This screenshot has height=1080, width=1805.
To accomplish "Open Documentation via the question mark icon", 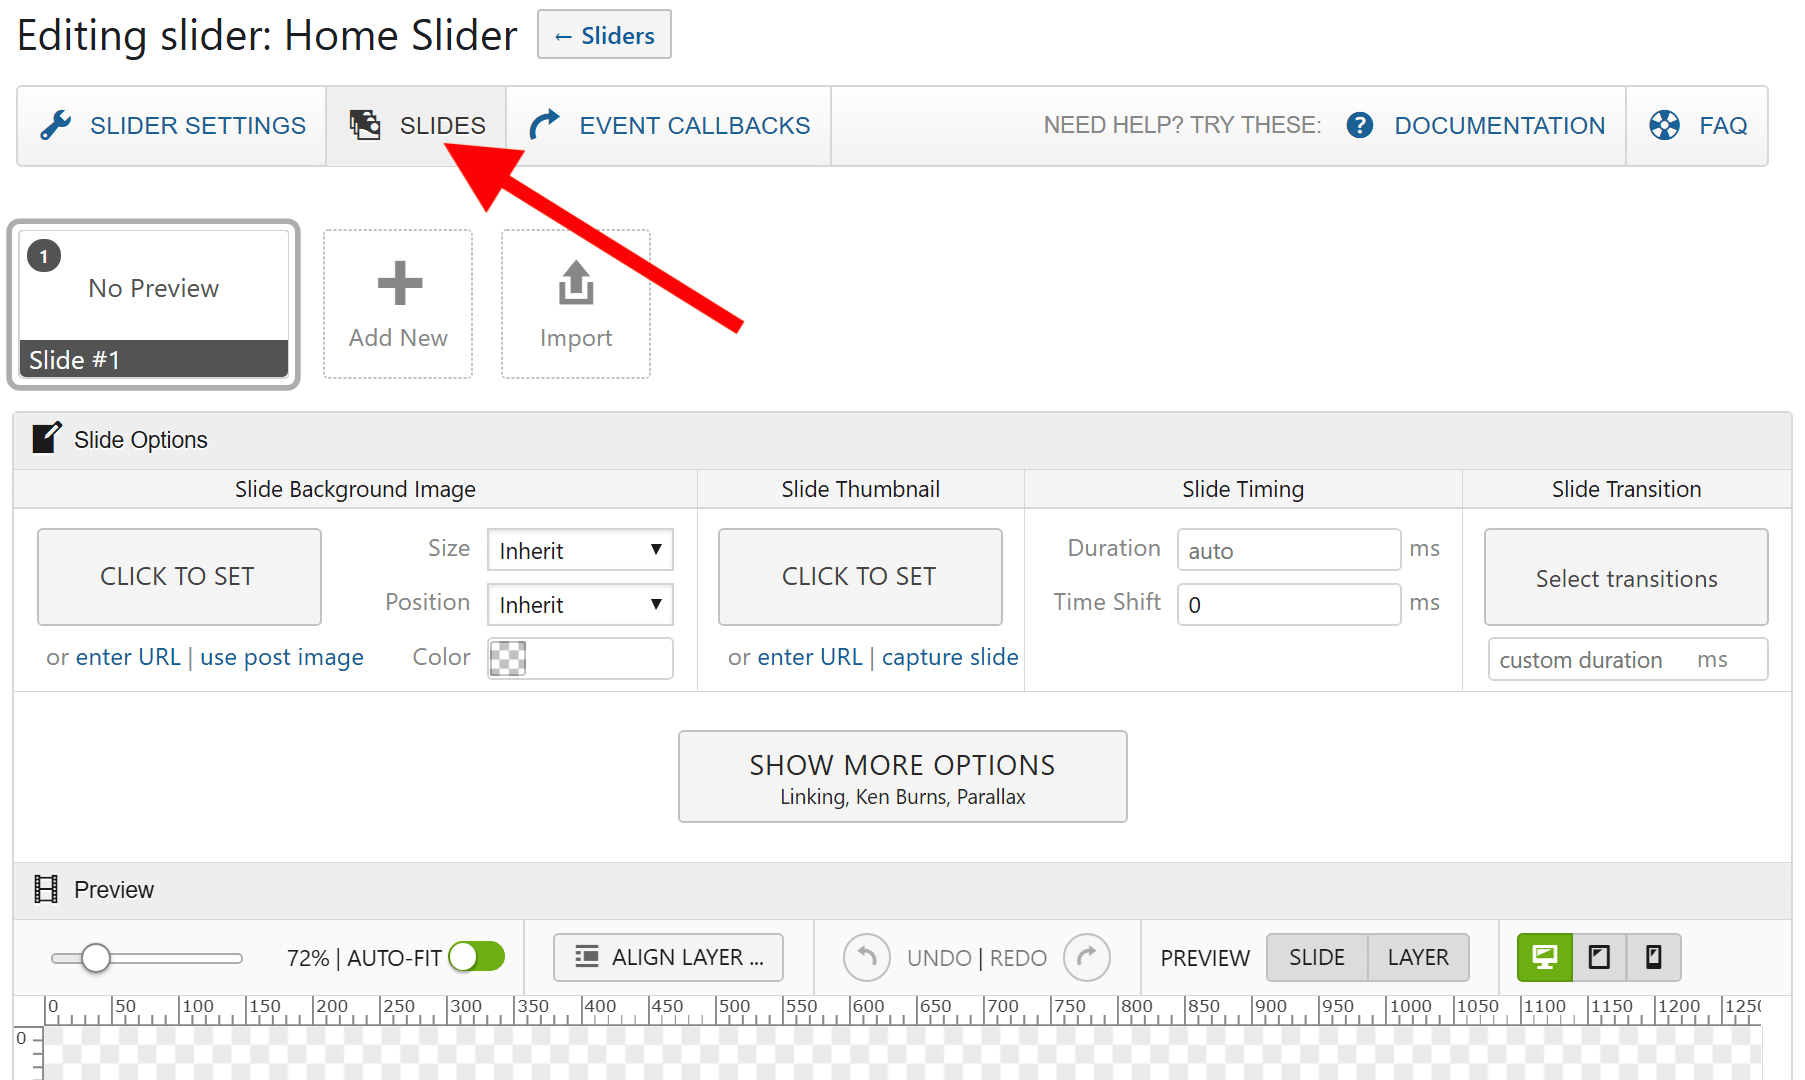I will click(x=1360, y=125).
